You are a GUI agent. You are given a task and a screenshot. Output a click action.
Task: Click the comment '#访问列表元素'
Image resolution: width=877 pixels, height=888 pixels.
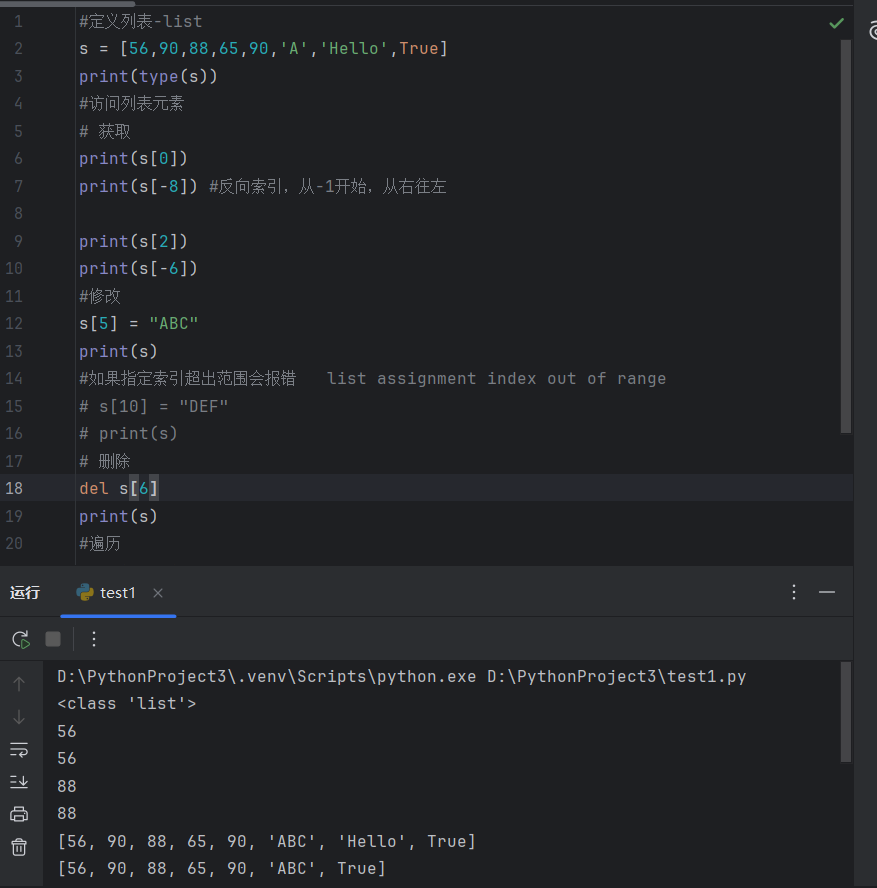tap(131, 104)
